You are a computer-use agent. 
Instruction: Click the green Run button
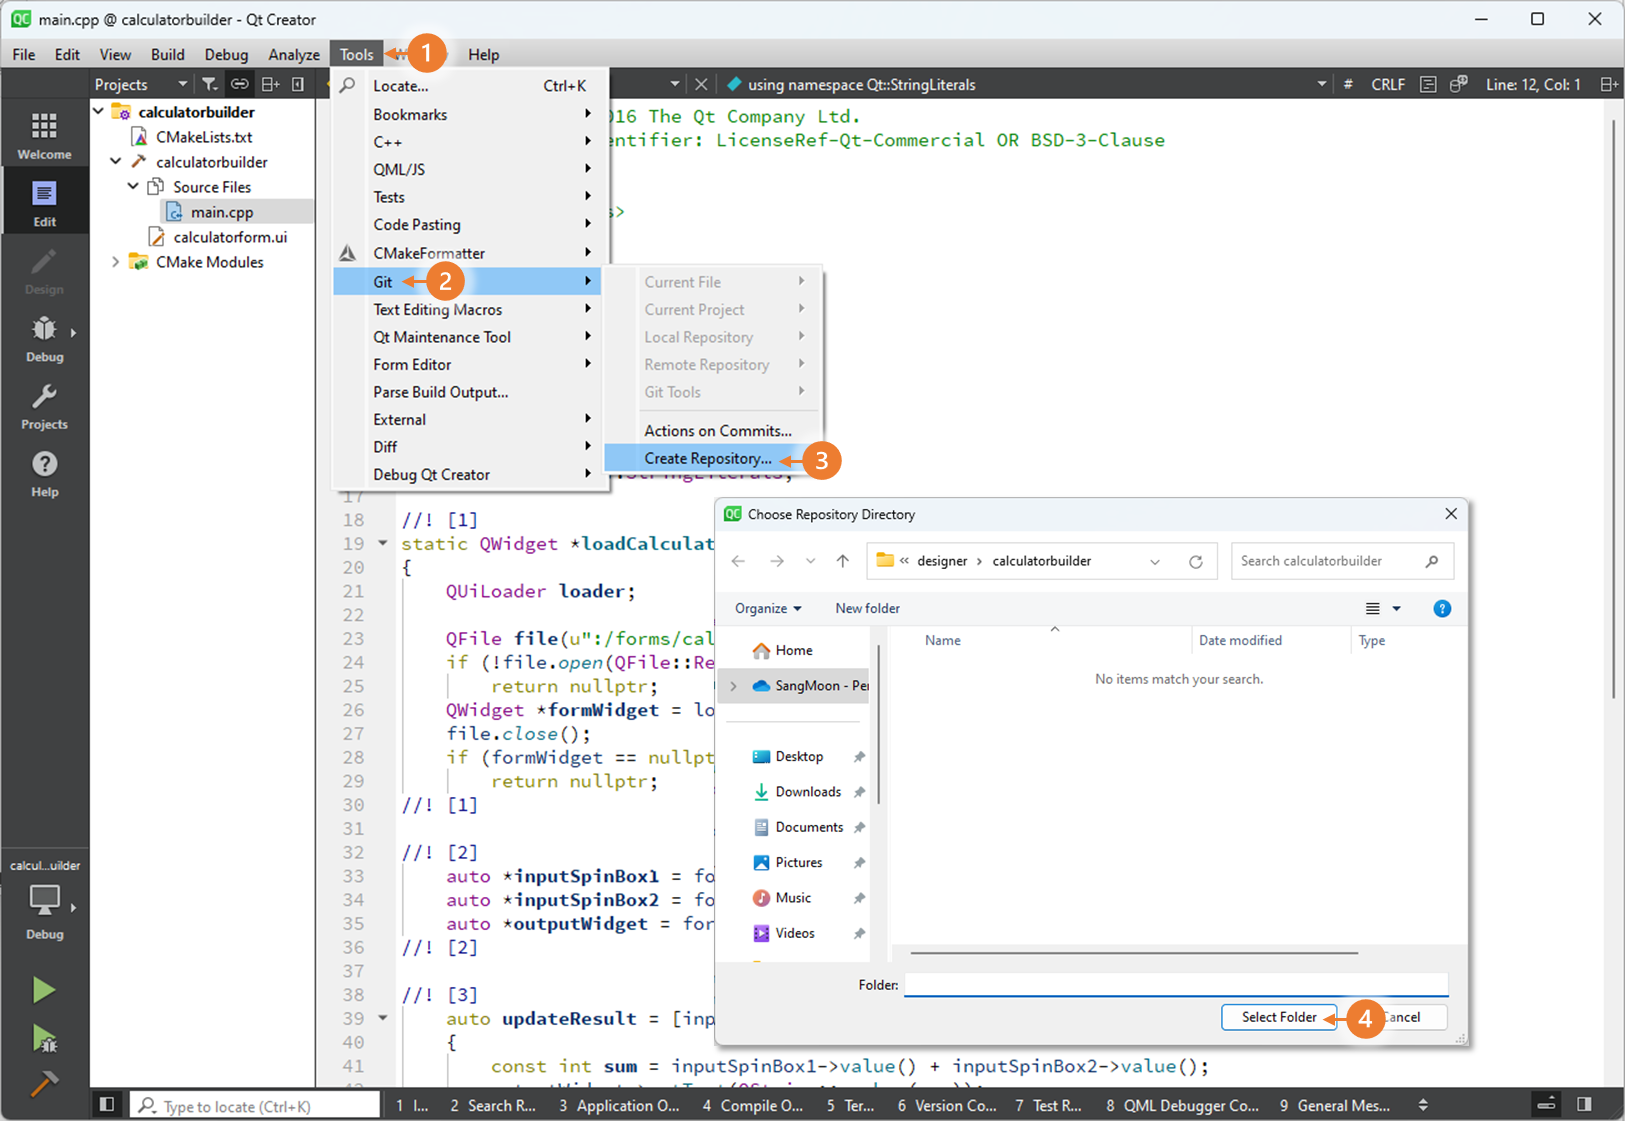[43, 990]
